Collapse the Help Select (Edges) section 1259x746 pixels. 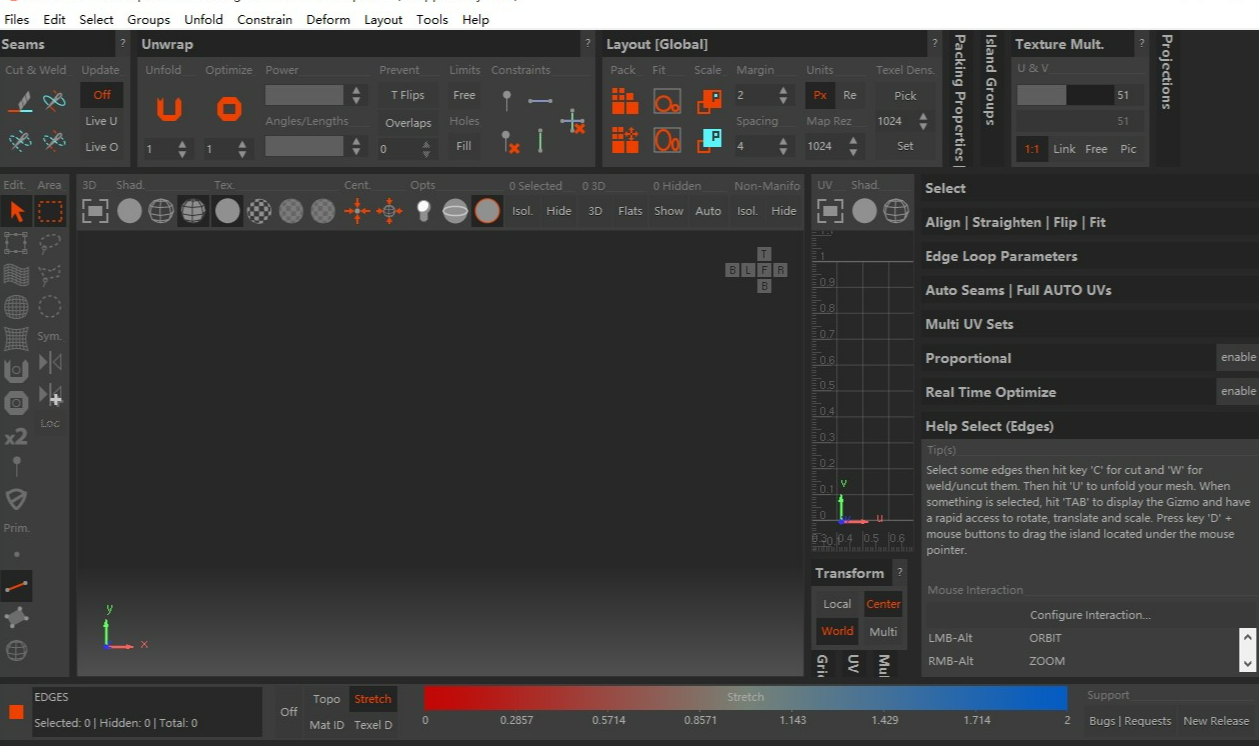[1089, 426]
